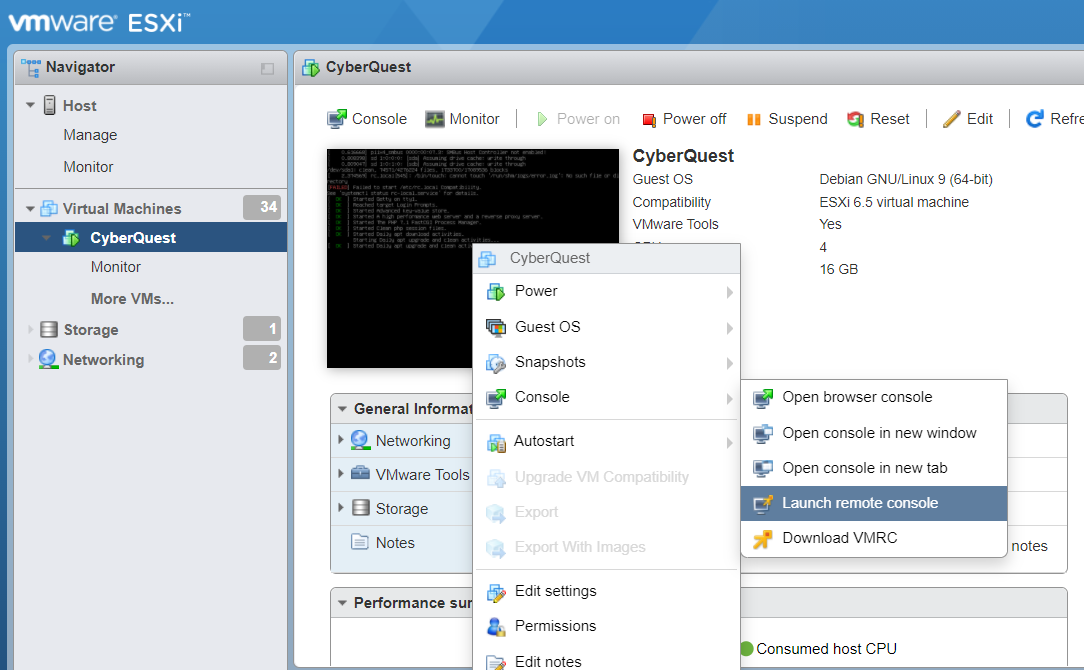Open the Console submenu entry

click(606, 398)
